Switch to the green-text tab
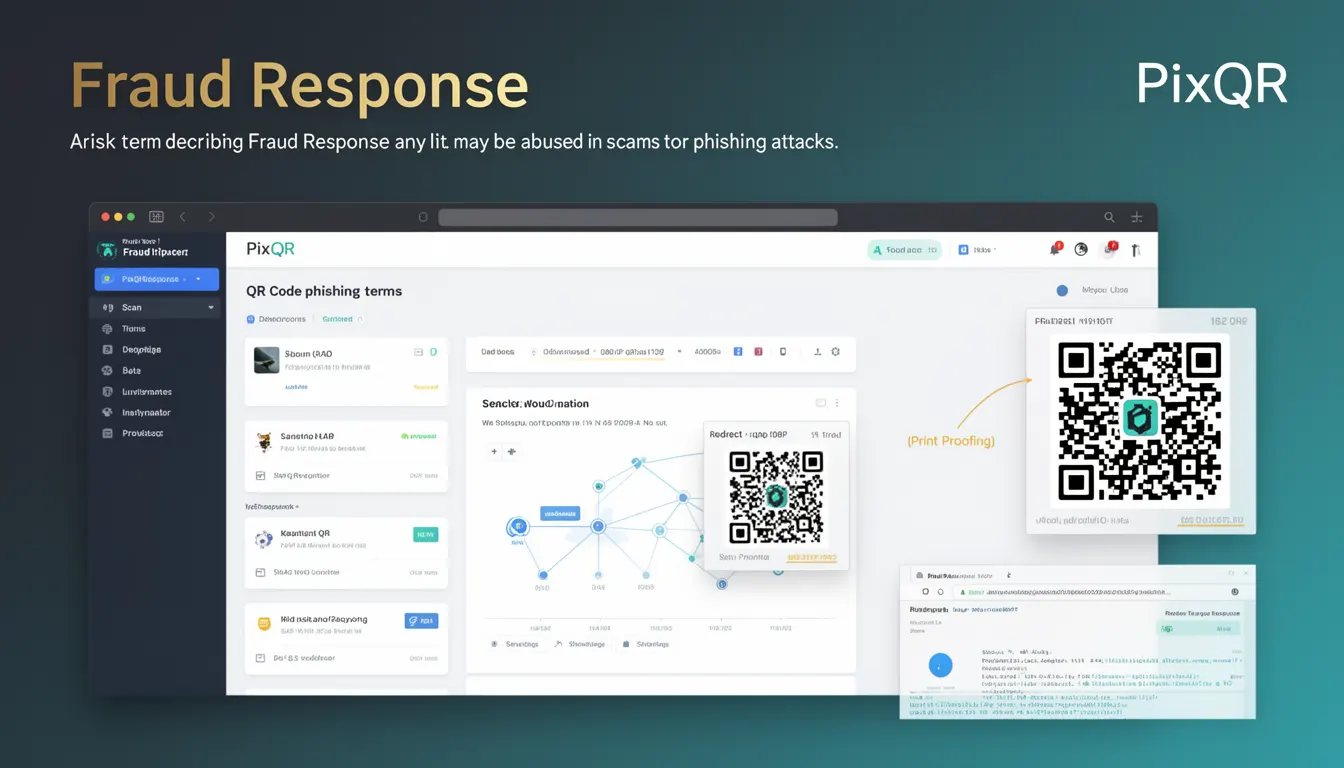 coord(341,319)
